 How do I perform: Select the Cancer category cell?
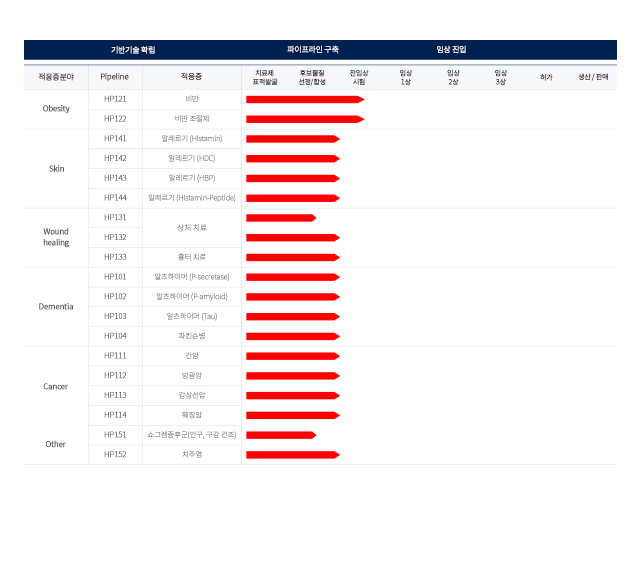pyautogui.click(x=56, y=386)
